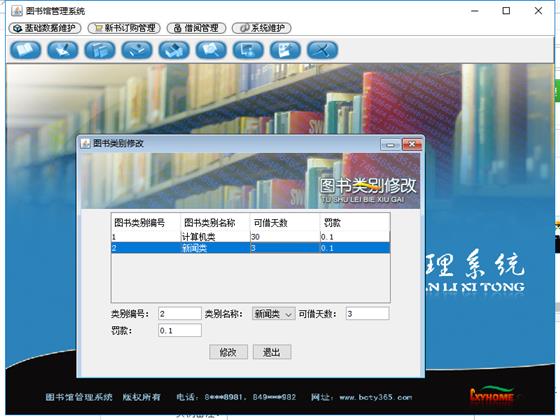Minimize the 图书类别修改 dialog
Screen dimensions: 560x420
tap(390, 145)
